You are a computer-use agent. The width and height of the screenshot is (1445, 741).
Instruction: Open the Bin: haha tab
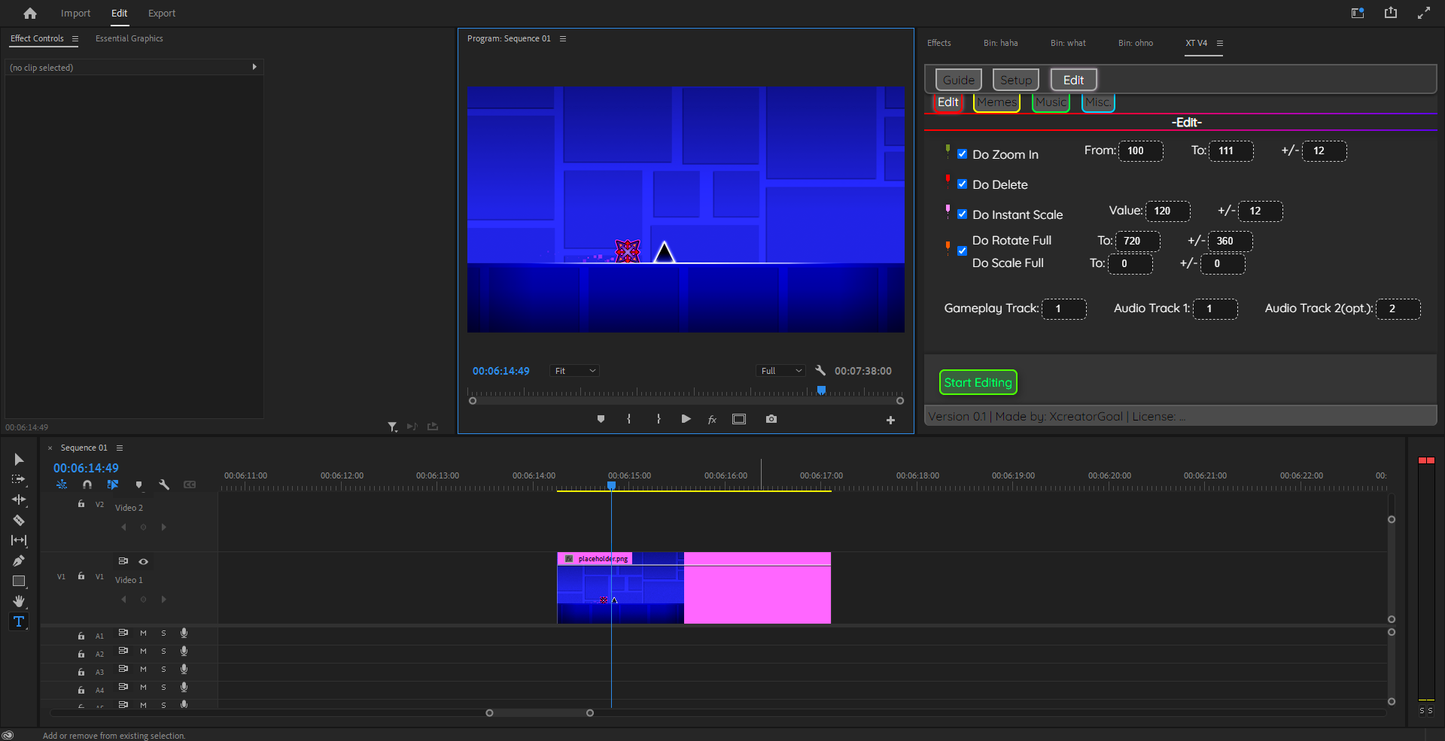pyautogui.click(x=1000, y=43)
